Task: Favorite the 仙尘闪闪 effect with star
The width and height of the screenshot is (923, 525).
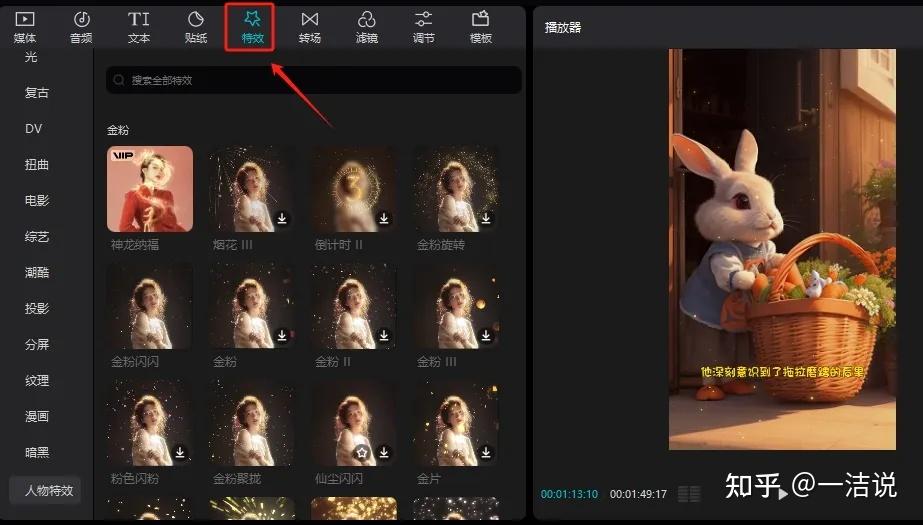Action: pos(361,452)
